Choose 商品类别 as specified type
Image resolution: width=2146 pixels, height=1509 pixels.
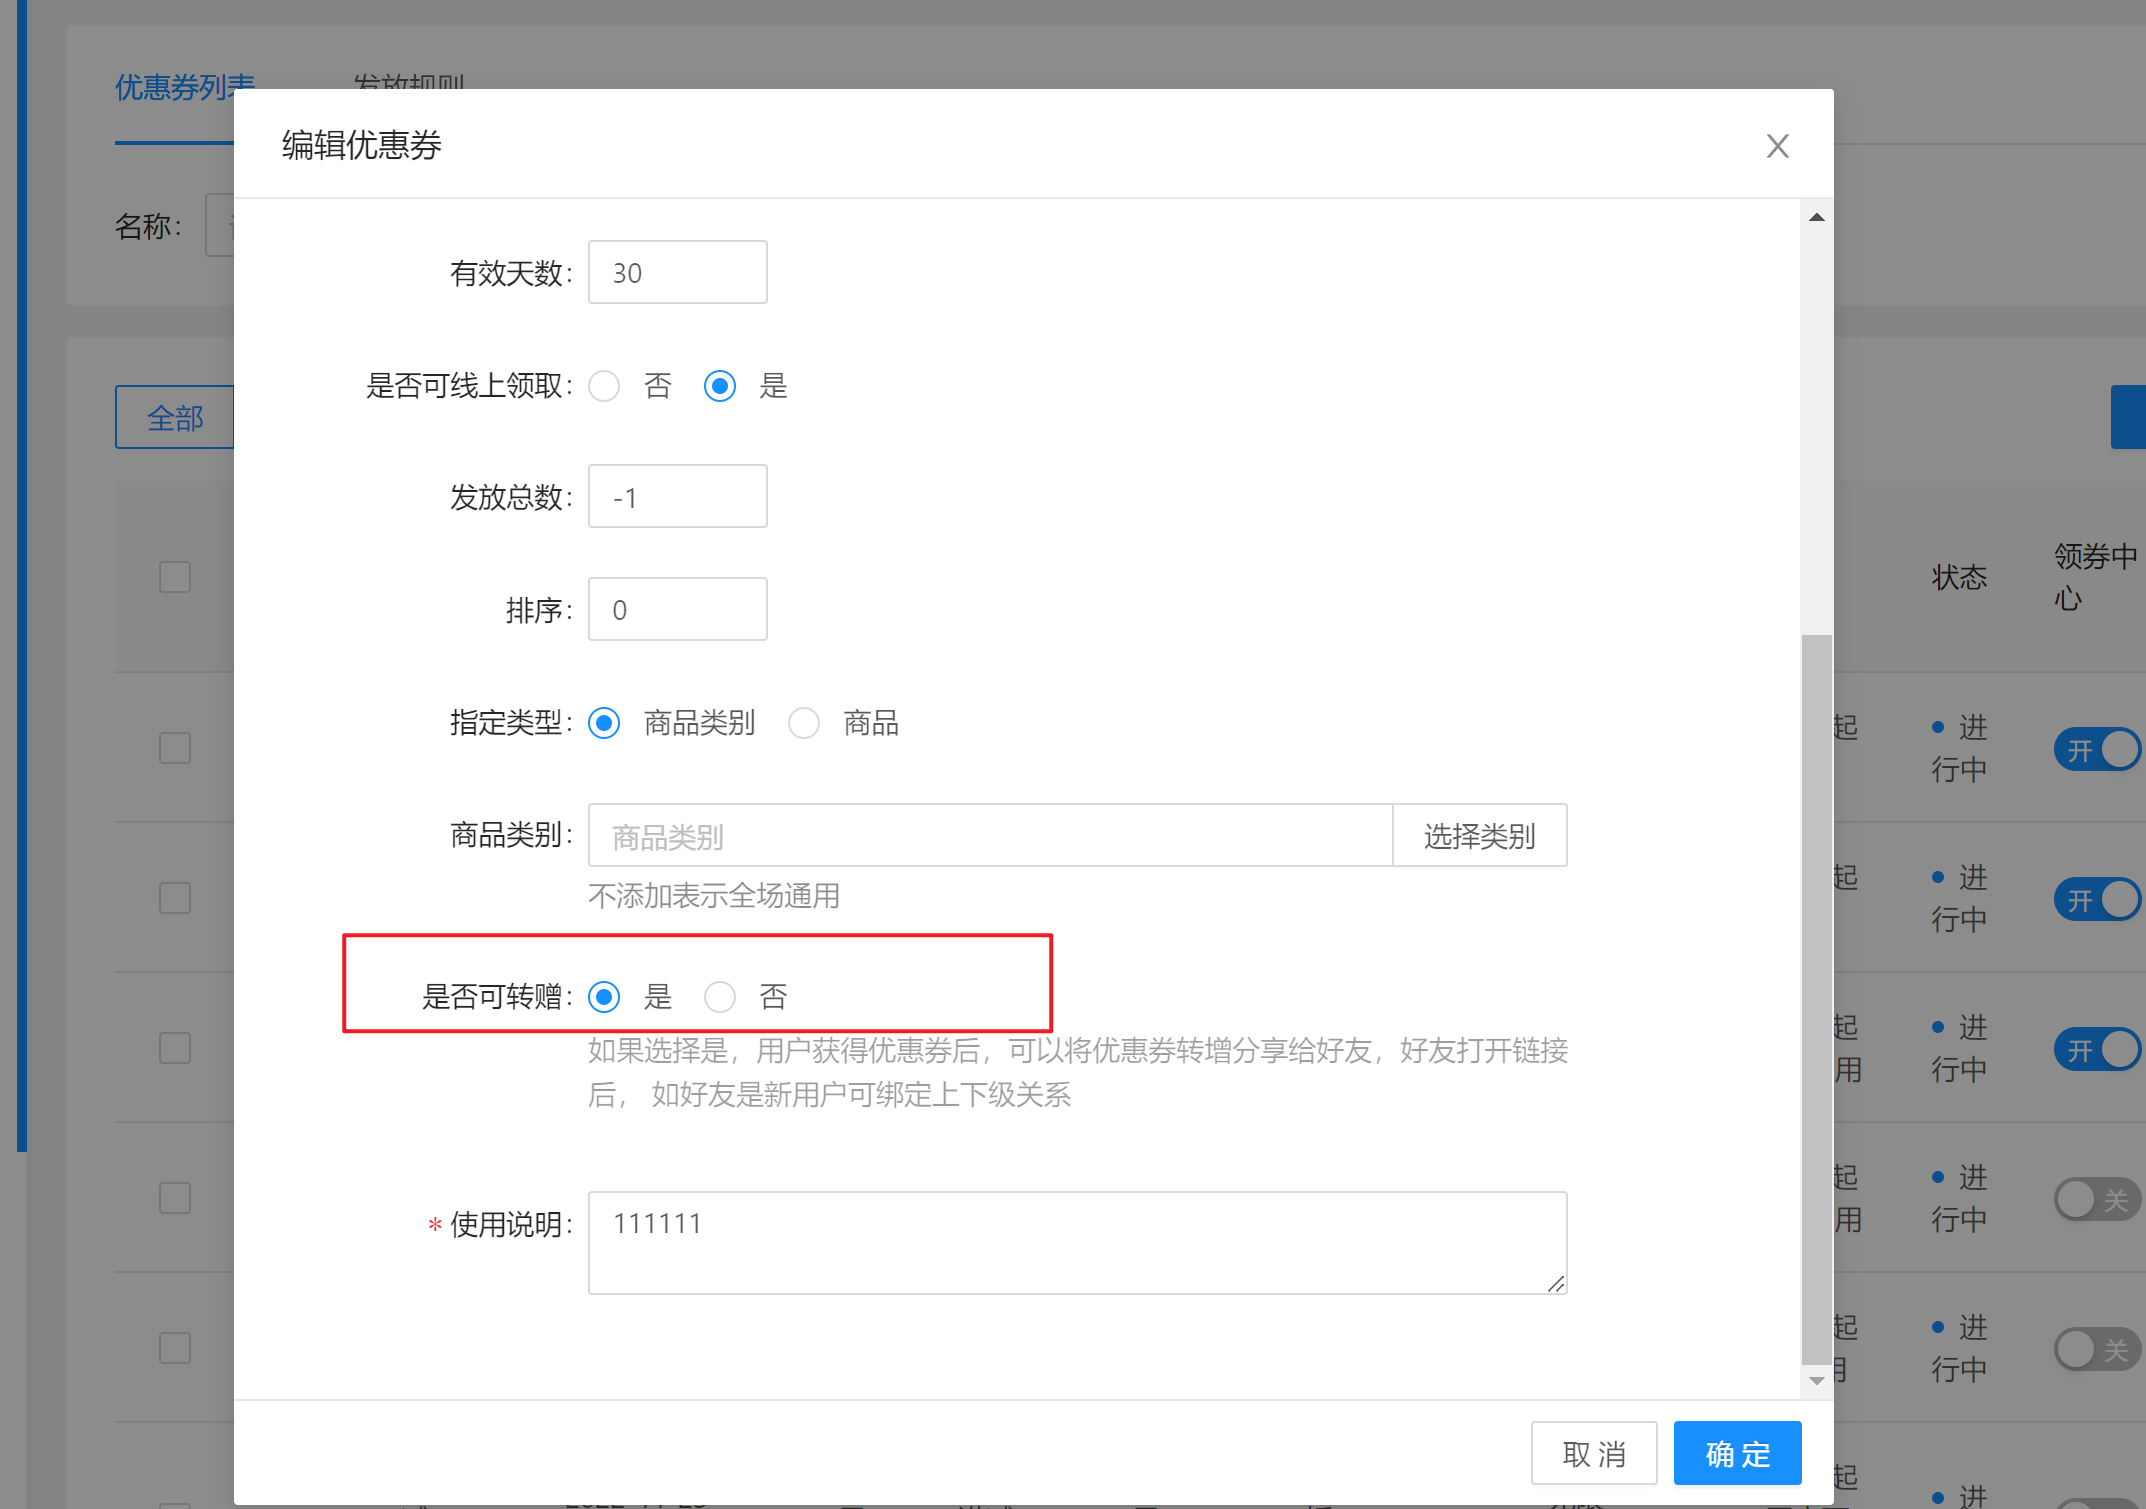tap(604, 723)
